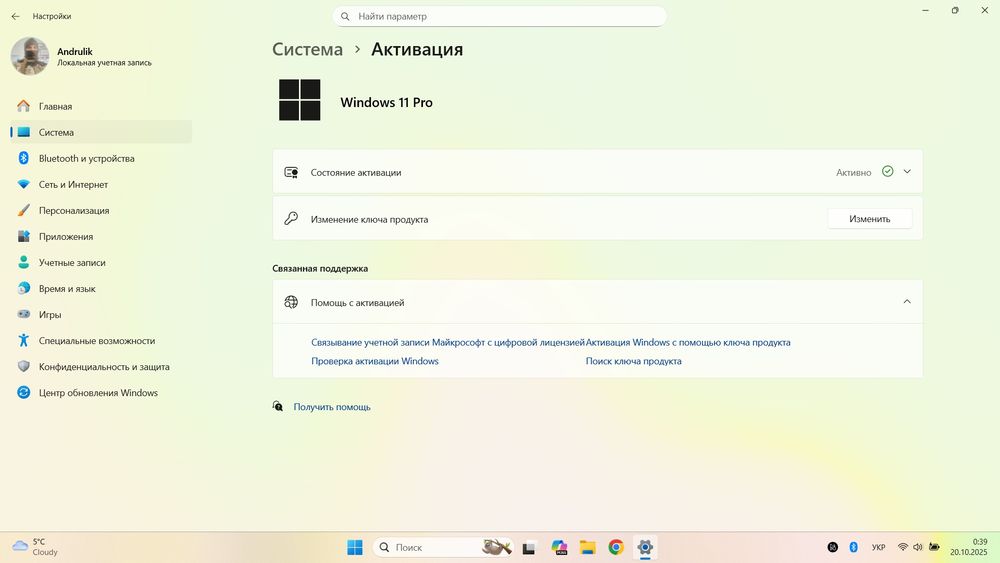Expand the Состояние активации chevron
Screen dimensions: 1000x563
(x=907, y=172)
